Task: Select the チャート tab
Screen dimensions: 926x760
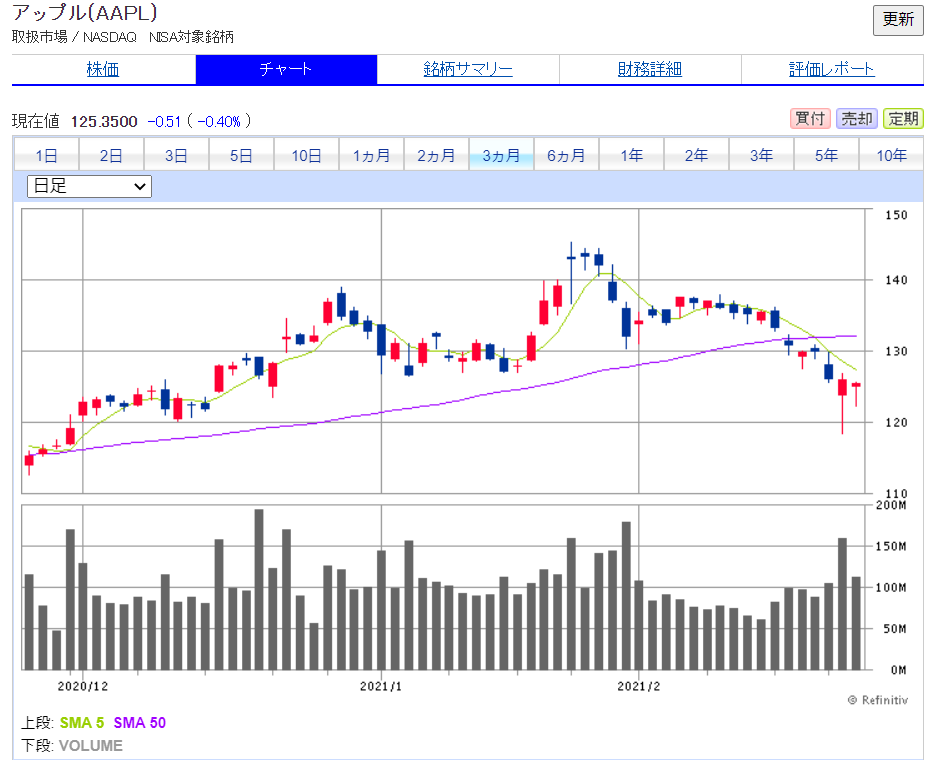Action: click(x=286, y=70)
